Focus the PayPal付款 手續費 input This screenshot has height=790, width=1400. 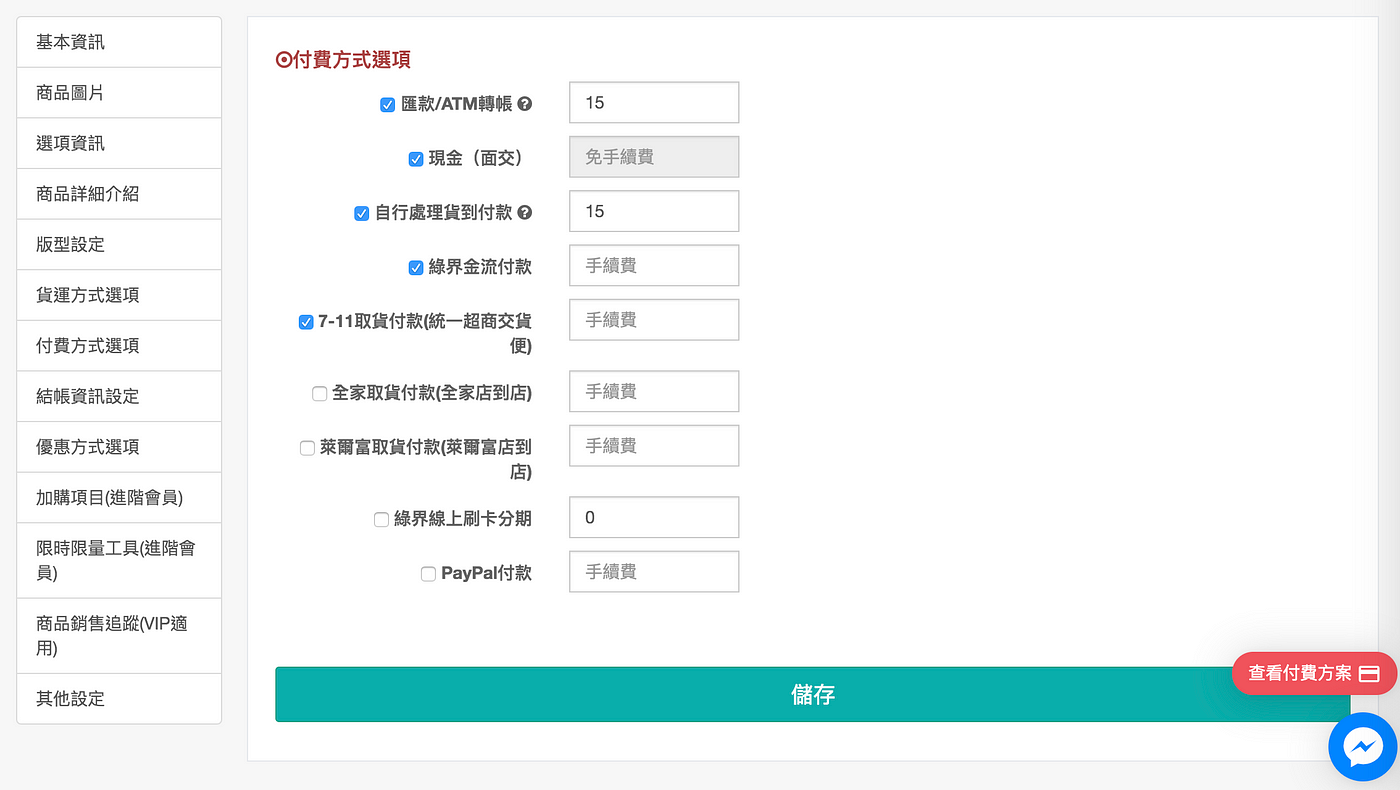click(654, 571)
